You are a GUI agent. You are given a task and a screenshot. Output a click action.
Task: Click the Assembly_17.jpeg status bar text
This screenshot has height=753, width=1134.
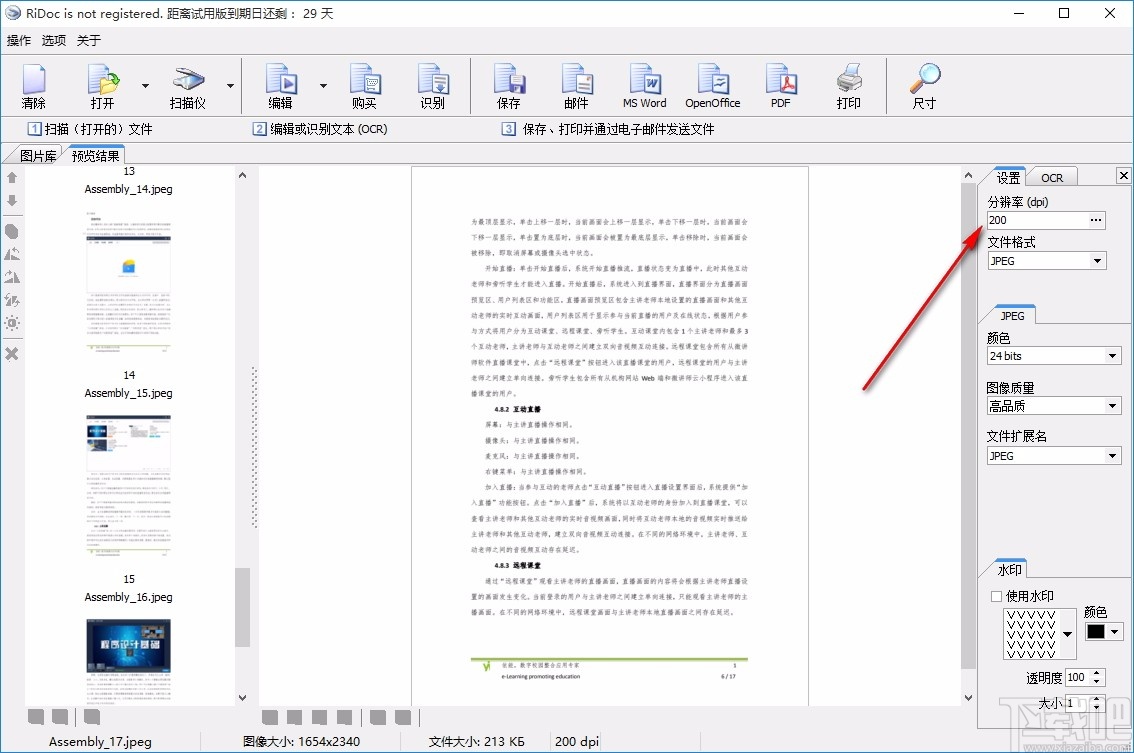tap(100, 741)
